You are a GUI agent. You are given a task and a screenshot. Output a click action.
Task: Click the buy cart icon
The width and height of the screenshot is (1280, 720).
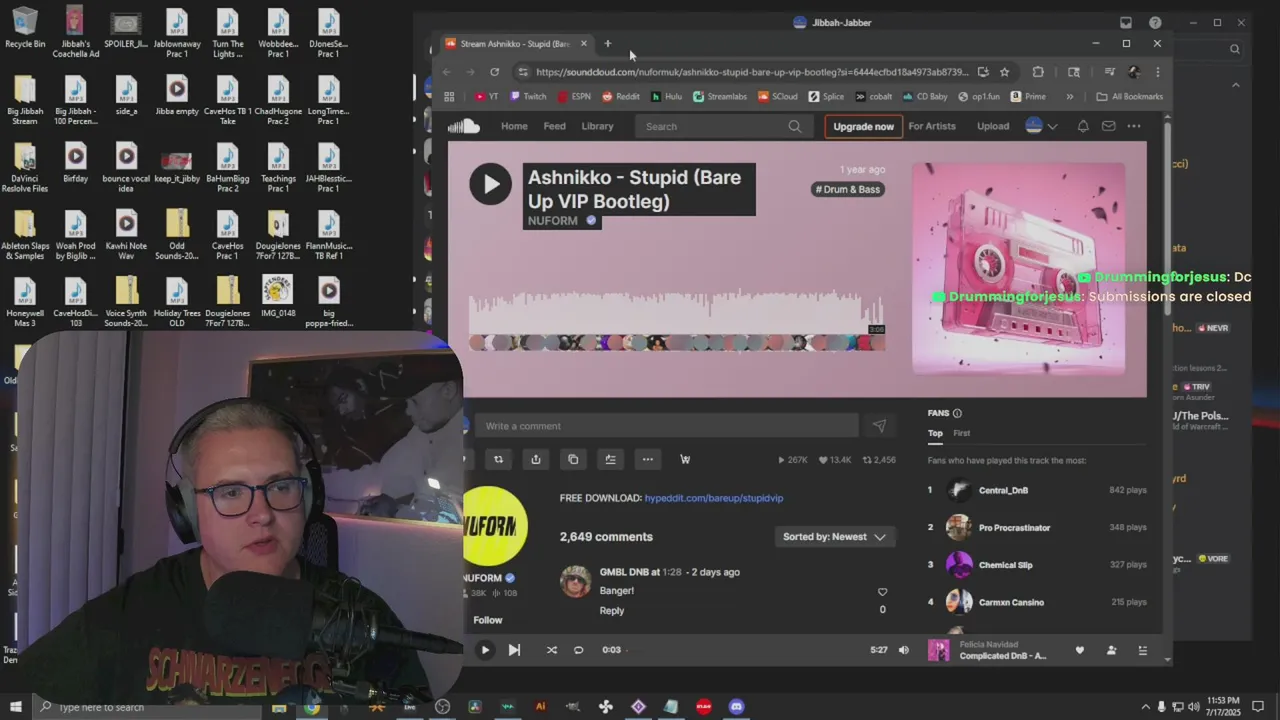685,459
